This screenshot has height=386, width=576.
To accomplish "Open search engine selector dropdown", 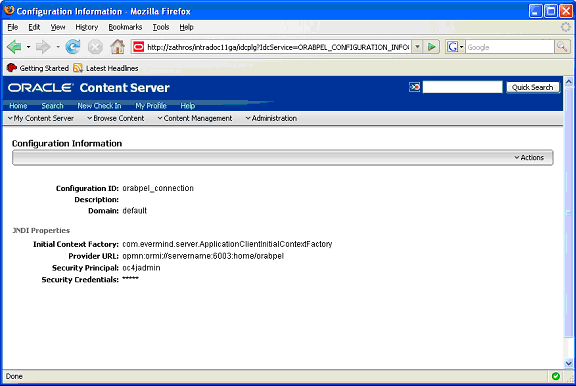I will pyautogui.click(x=461, y=47).
